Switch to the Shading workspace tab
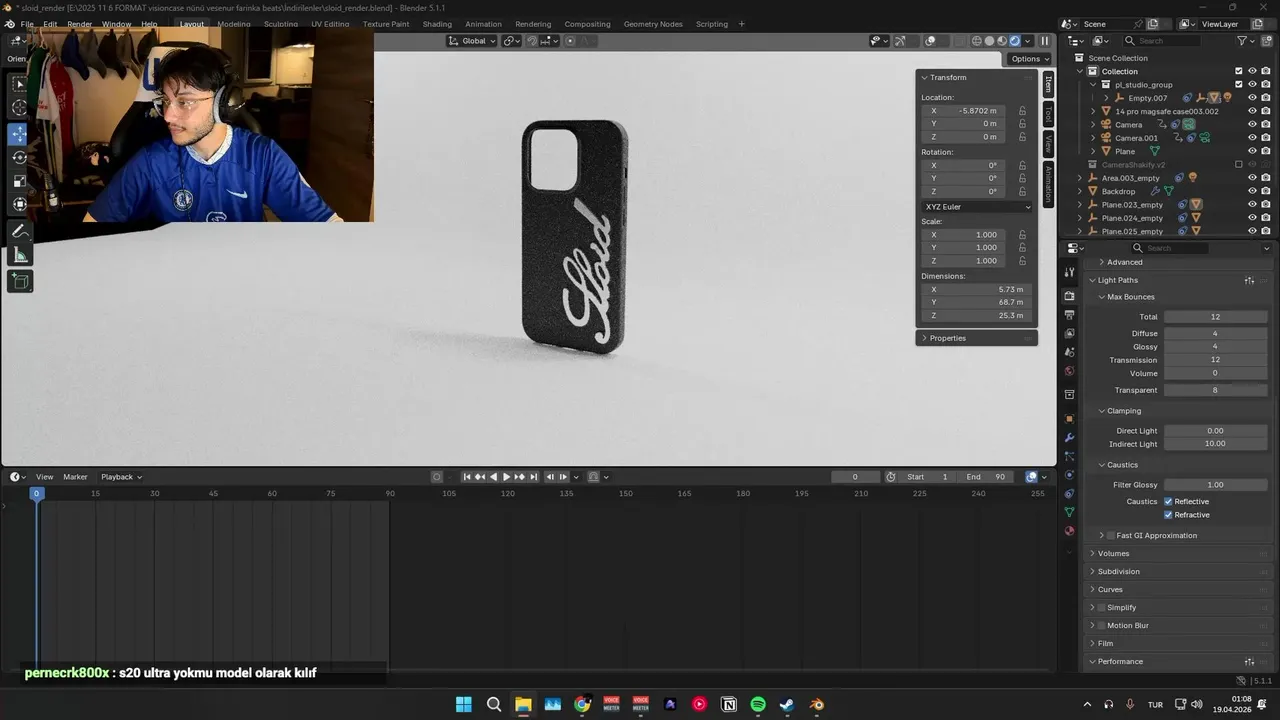Image resolution: width=1280 pixels, height=720 pixels. (437, 24)
